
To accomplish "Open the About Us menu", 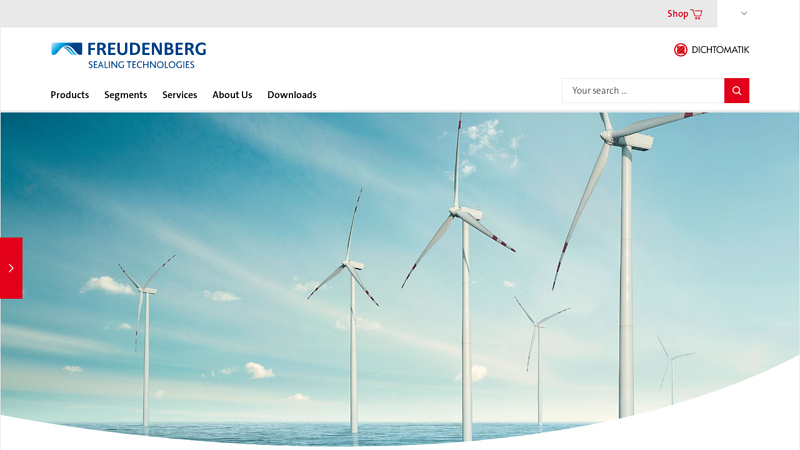I will pos(232,95).
